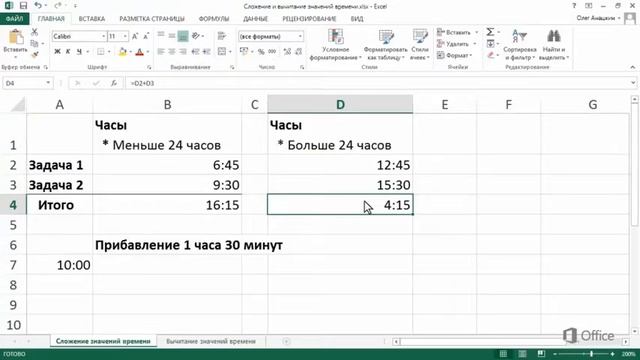Click the increase indent icon
The image size is (640, 360).
pos(207,51)
